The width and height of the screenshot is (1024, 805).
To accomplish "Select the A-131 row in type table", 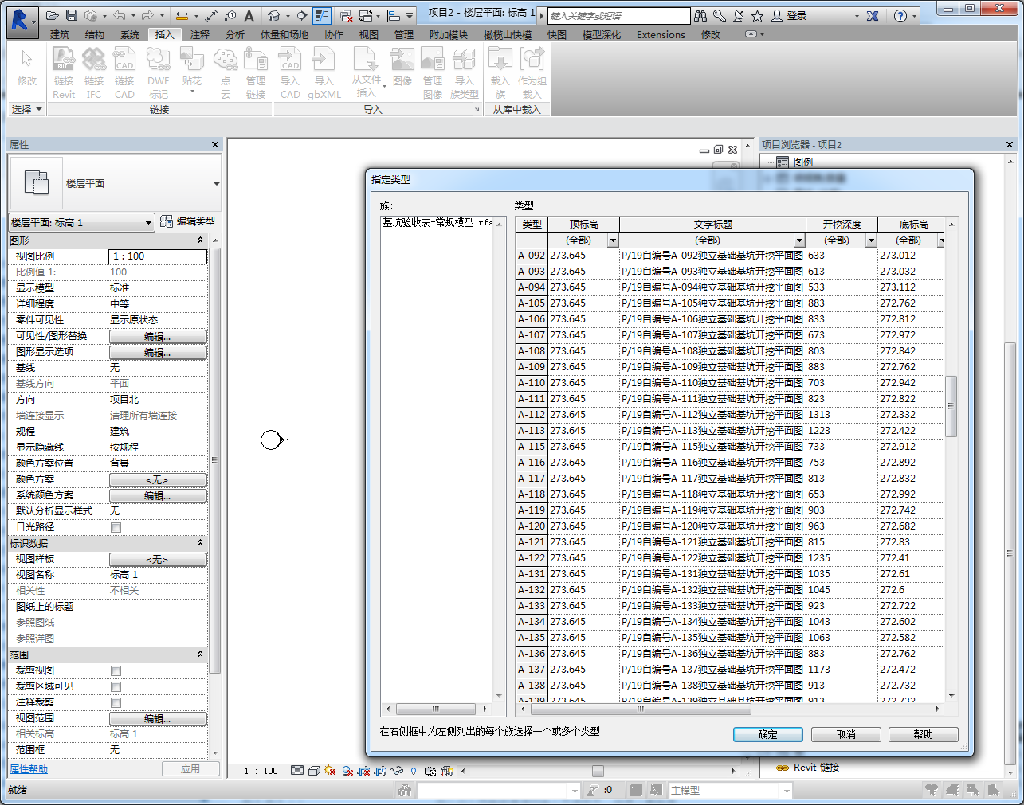I will 729,574.
